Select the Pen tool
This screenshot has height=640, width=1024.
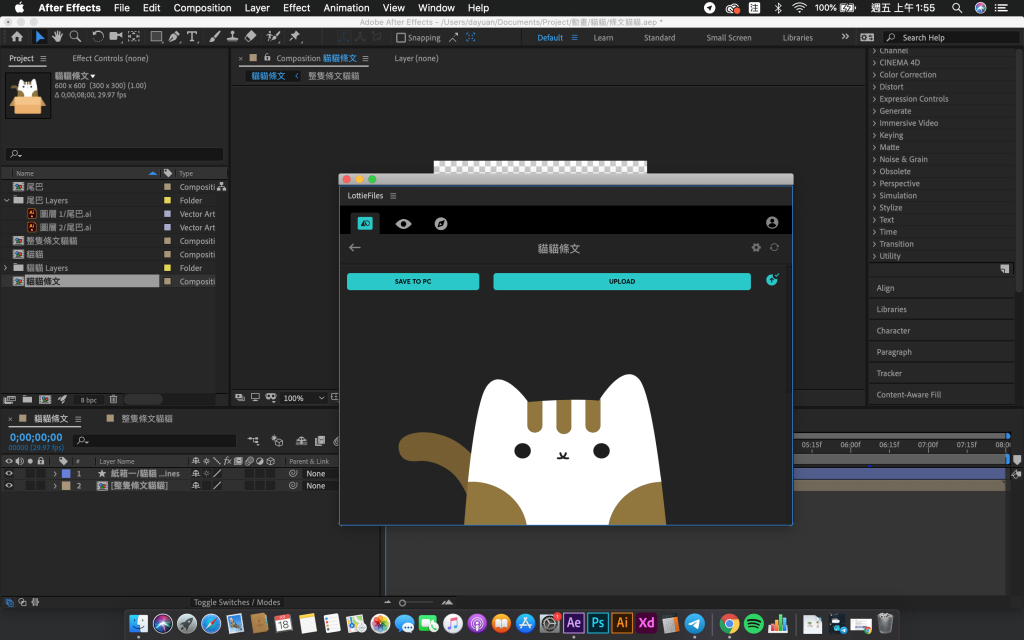click(174, 37)
